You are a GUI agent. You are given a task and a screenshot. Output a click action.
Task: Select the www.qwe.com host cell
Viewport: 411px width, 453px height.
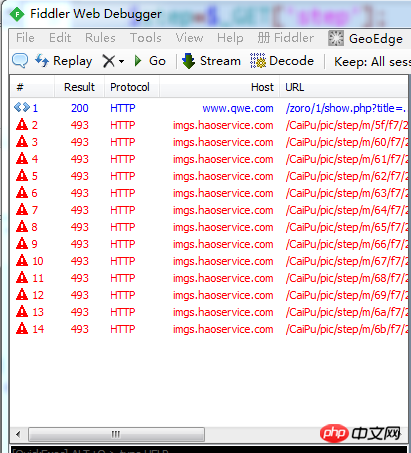tap(238, 108)
